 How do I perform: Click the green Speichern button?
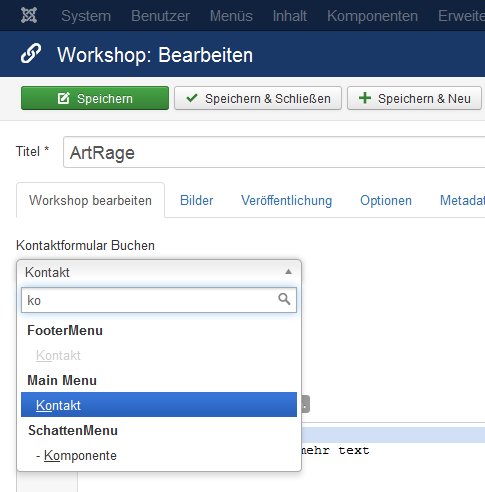point(95,98)
